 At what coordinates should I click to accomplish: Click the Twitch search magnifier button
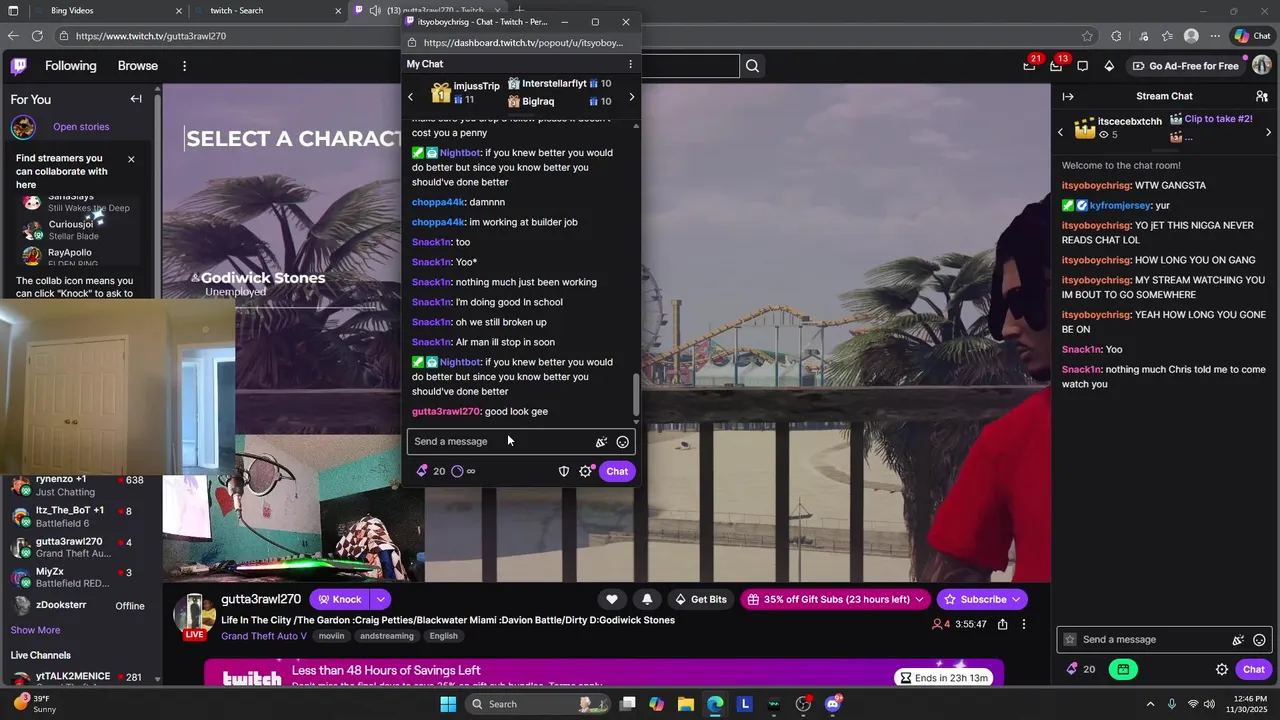click(x=752, y=66)
